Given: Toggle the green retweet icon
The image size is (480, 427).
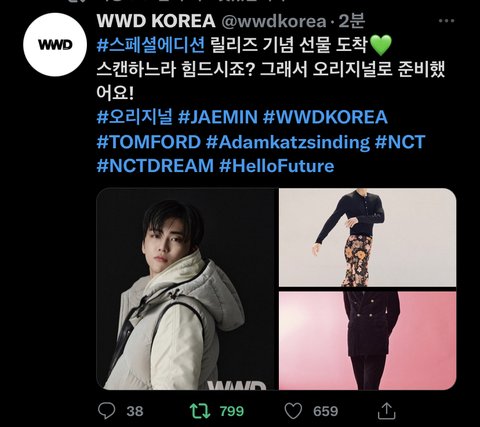Looking at the screenshot, I should 200,411.
